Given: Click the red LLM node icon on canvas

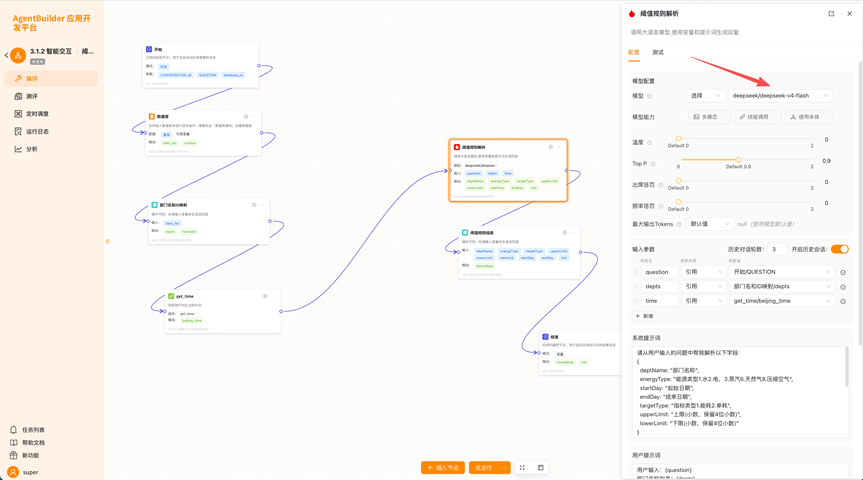Looking at the screenshot, I should (457, 147).
